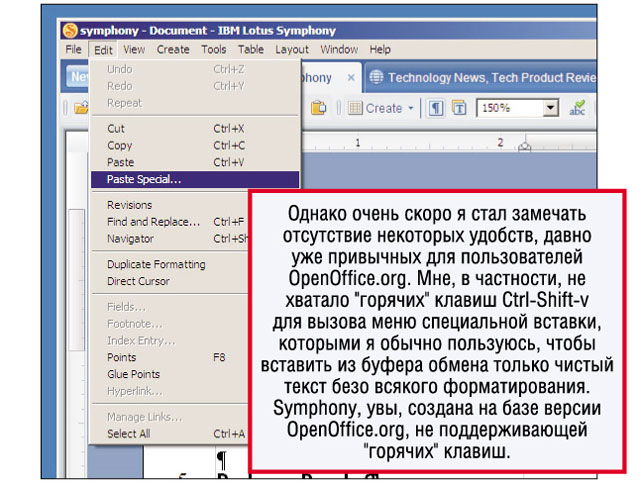The image size is (640, 483).
Task: Choose Navigator from the Edit menu
Action: pyautogui.click(x=170, y=238)
